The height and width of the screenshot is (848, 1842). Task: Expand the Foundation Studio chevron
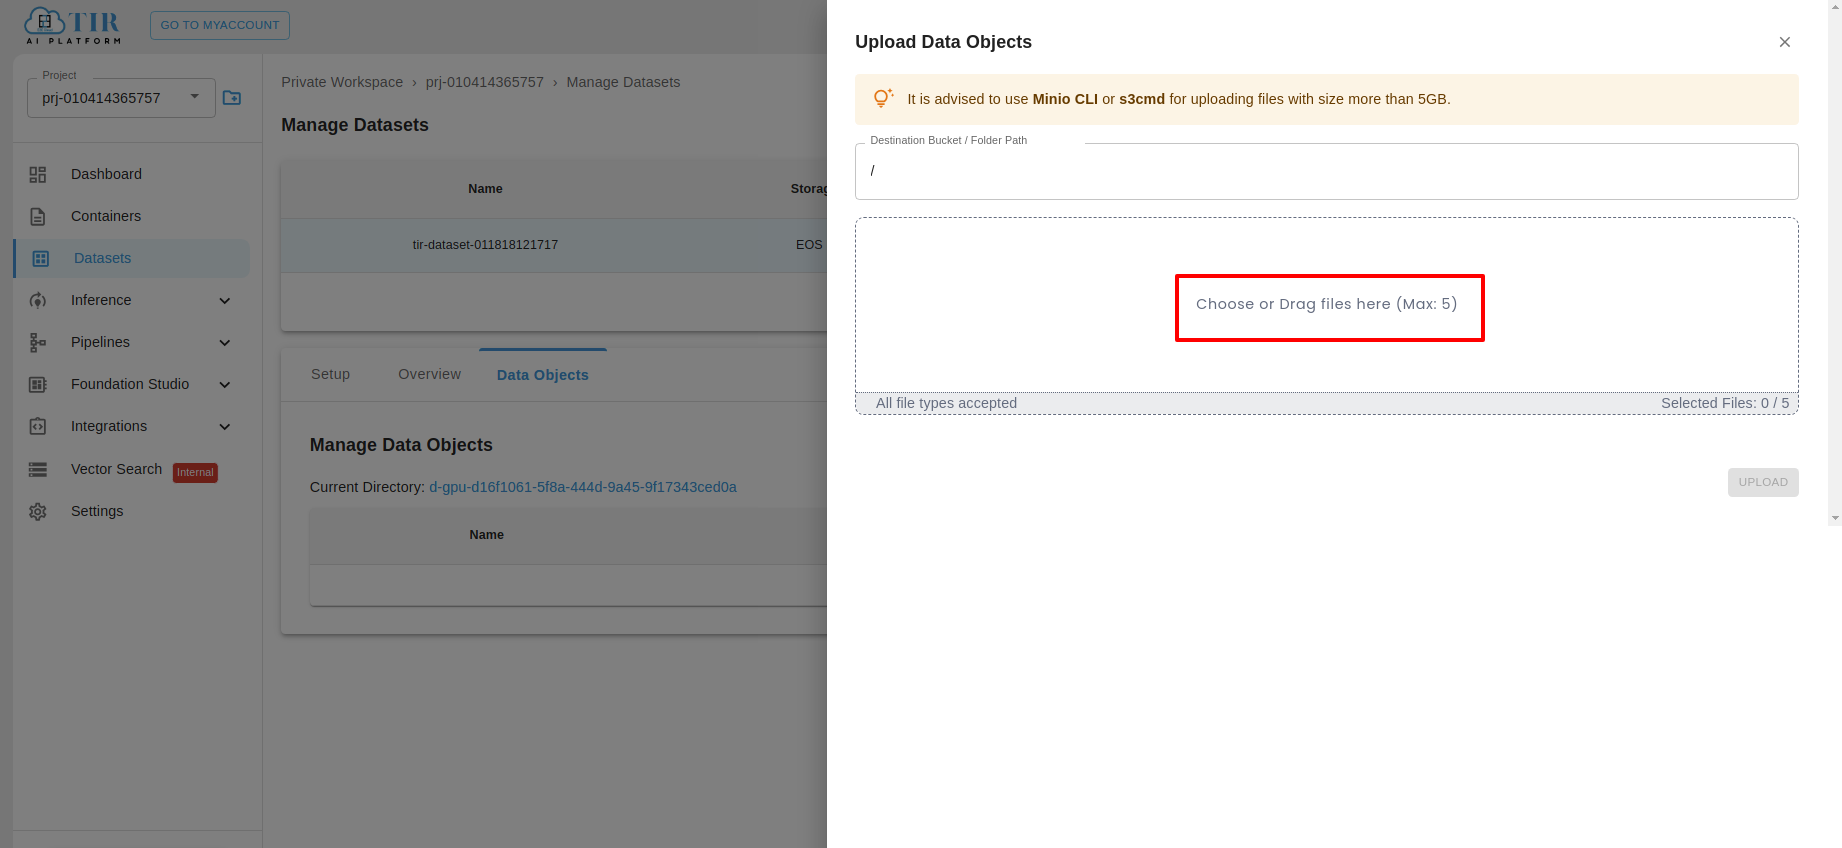coord(225,385)
